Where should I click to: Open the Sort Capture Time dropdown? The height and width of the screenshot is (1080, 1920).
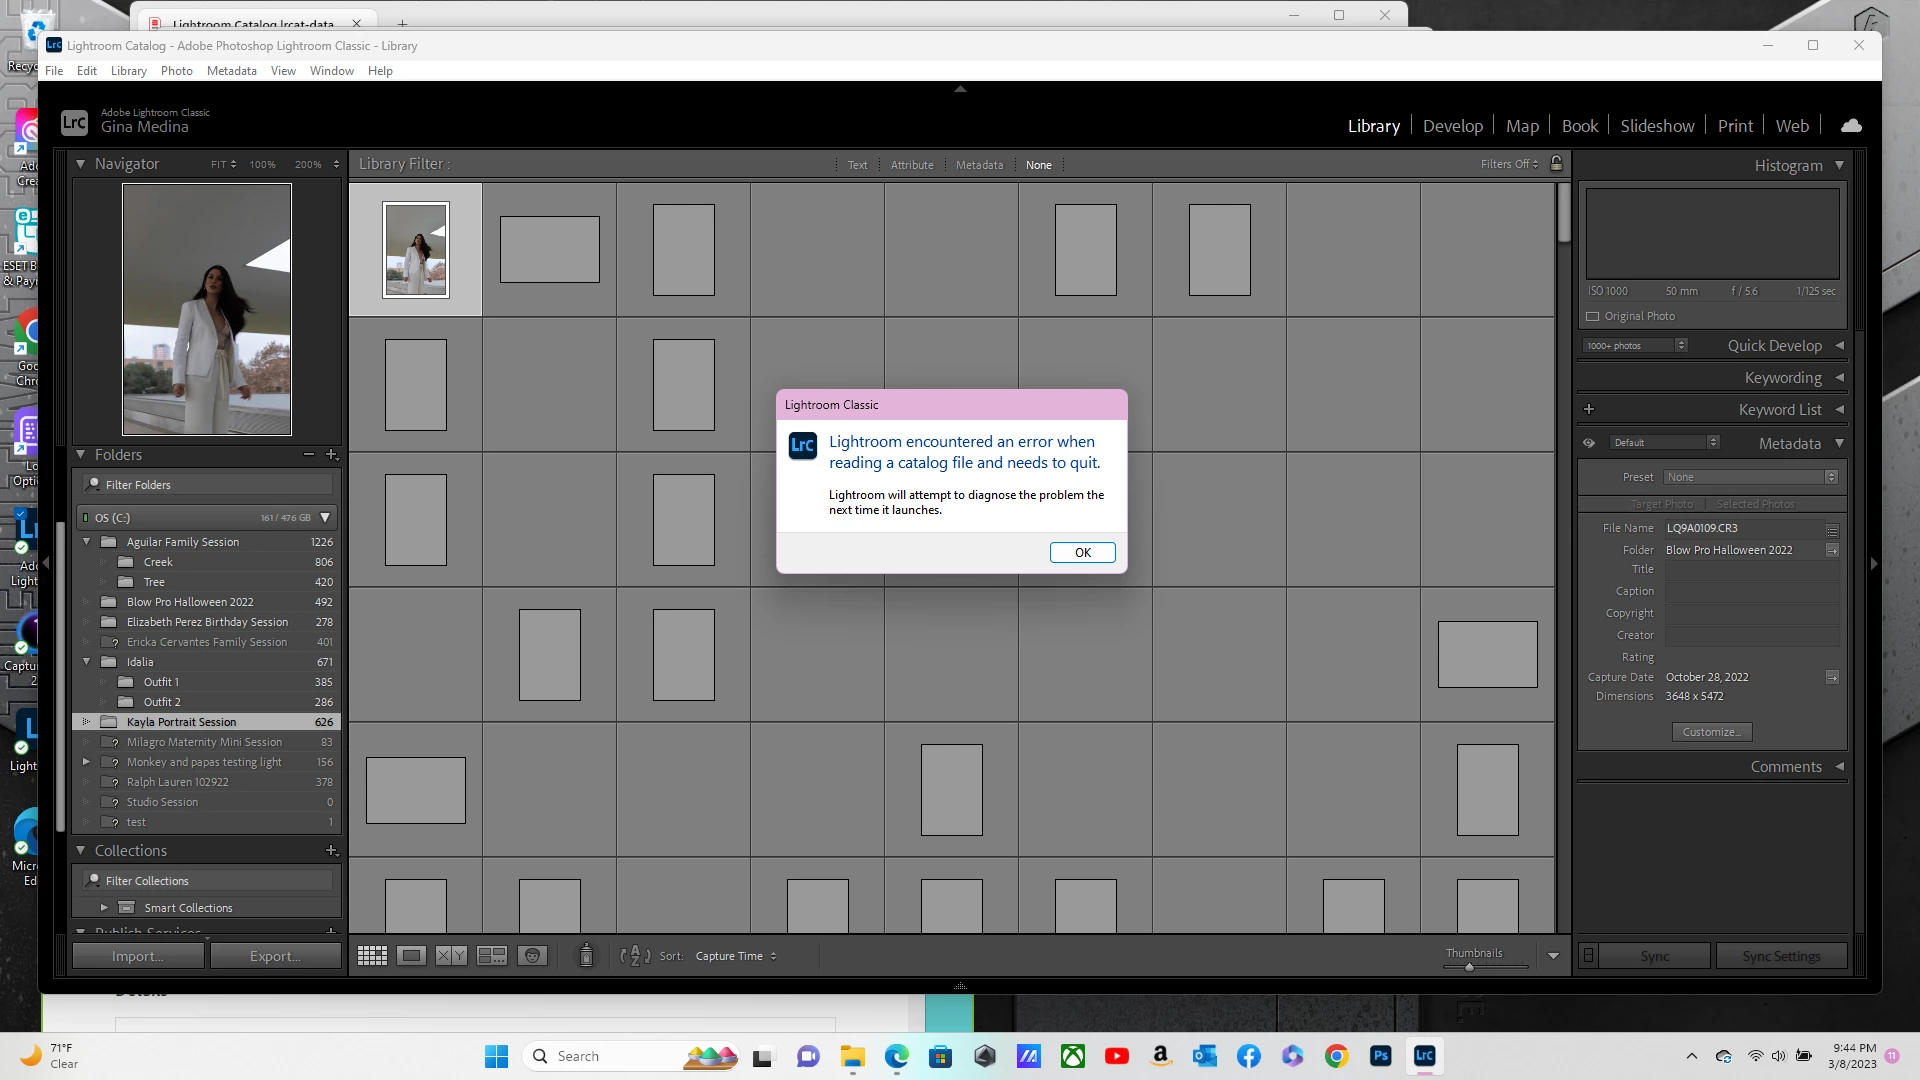tap(736, 956)
